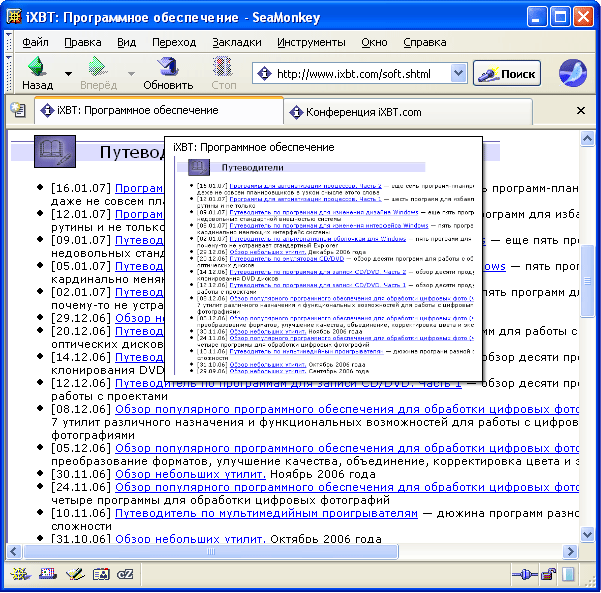The height and width of the screenshot is (593, 601).
Task: Click the horizontal scrollbar thumb
Action: click(x=211, y=552)
